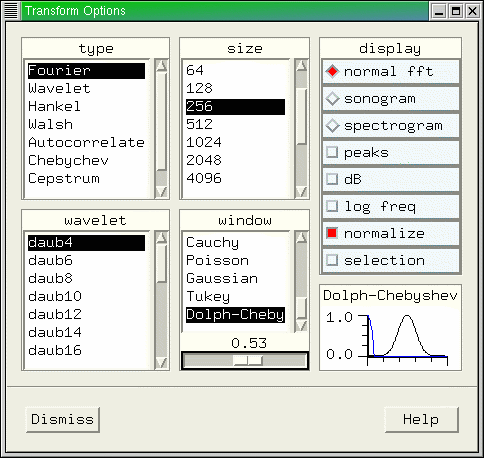
Task: Pick Walsh in the type list
Action: (x=86, y=125)
